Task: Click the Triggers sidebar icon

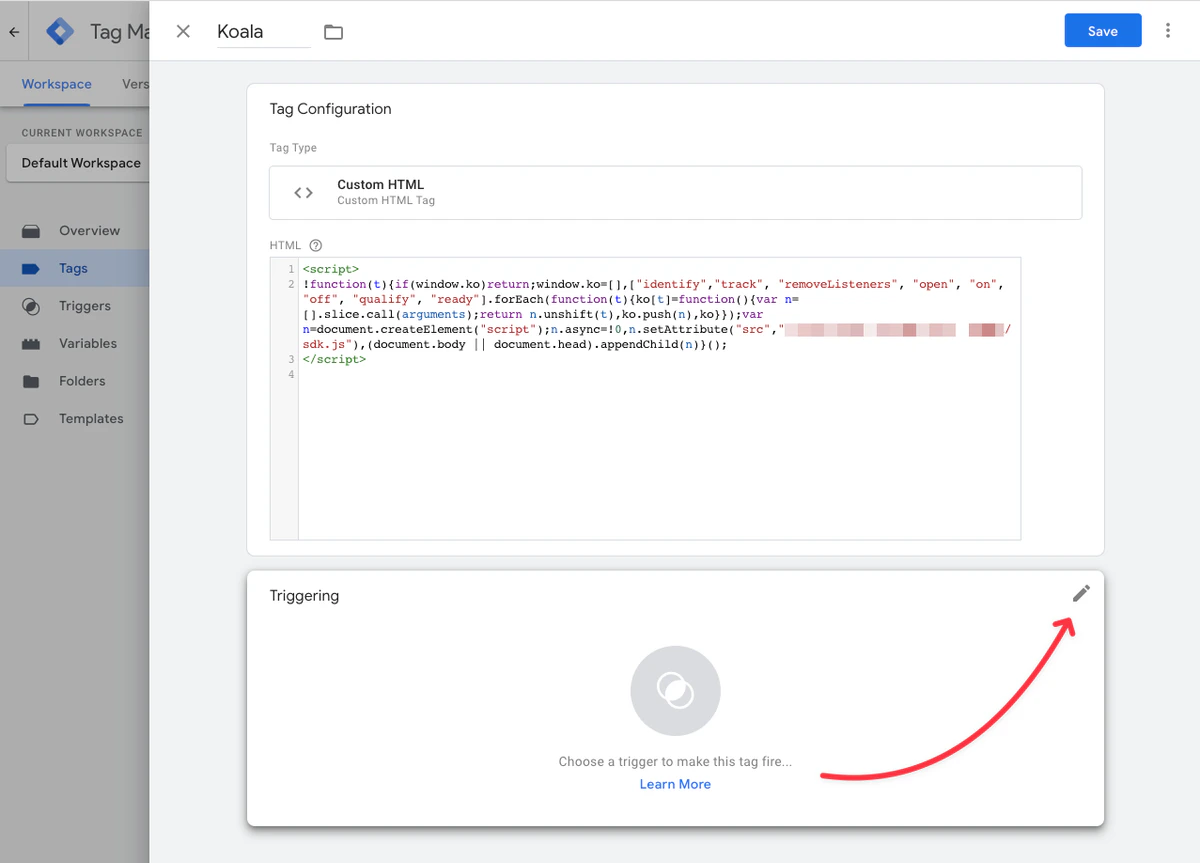Action: (31, 306)
